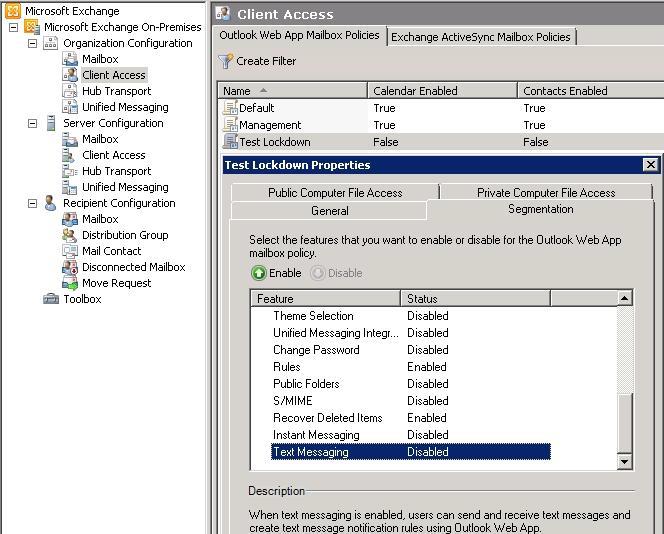Click the Organization Configuration Mailbox icon
Screen dimensions: 664x534
70,59
